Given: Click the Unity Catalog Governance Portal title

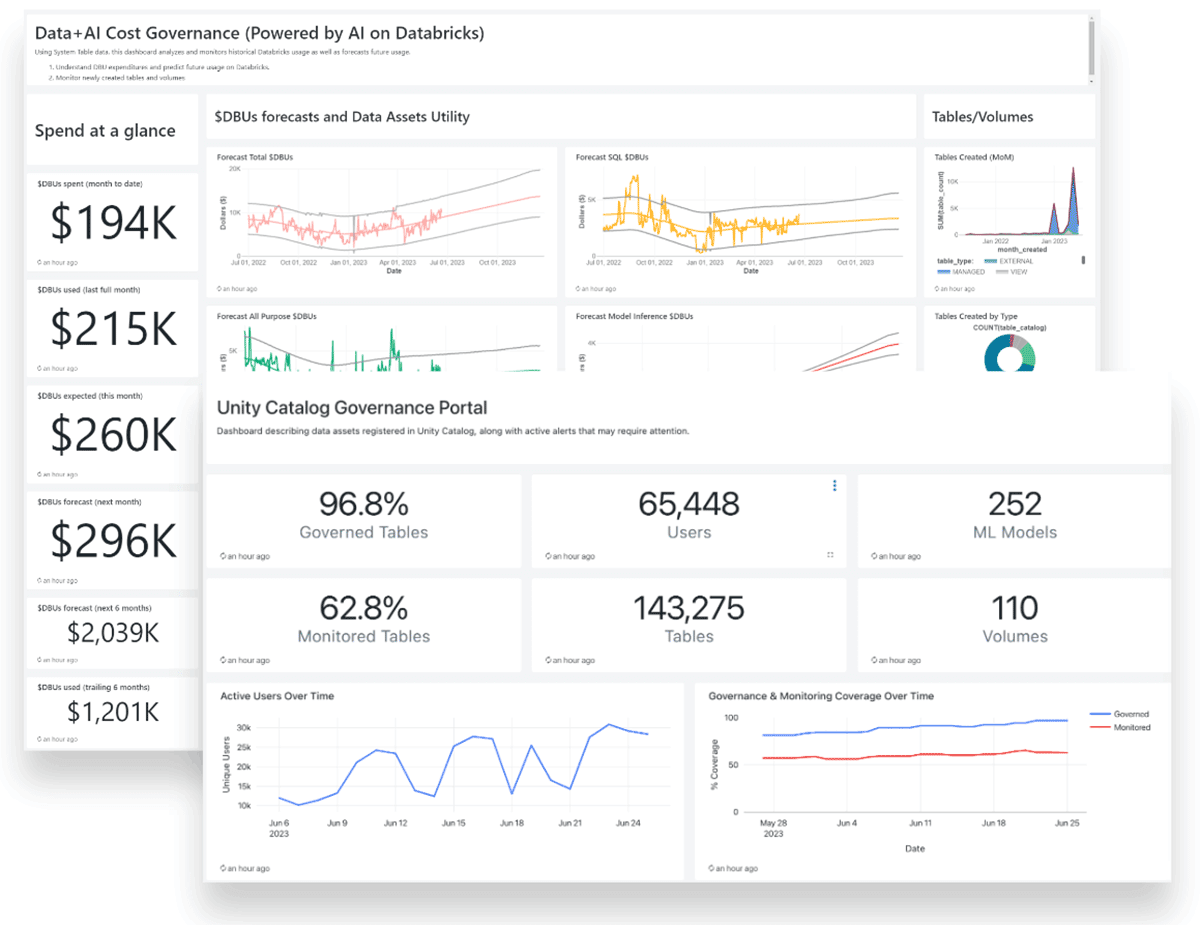Looking at the screenshot, I should point(352,408).
